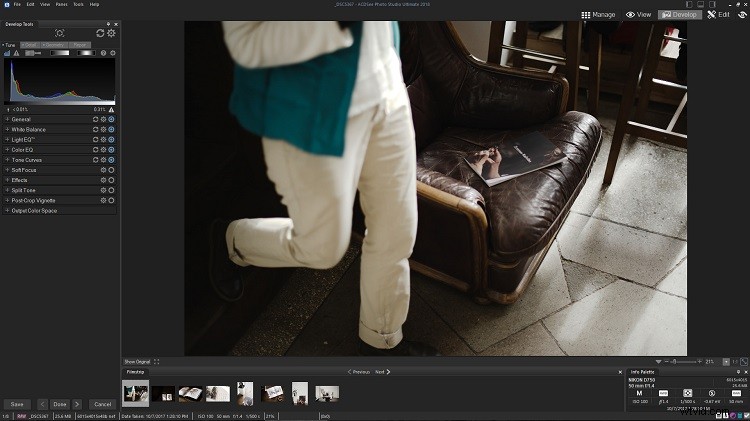Open Split Tone gear options

click(x=103, y=190)
